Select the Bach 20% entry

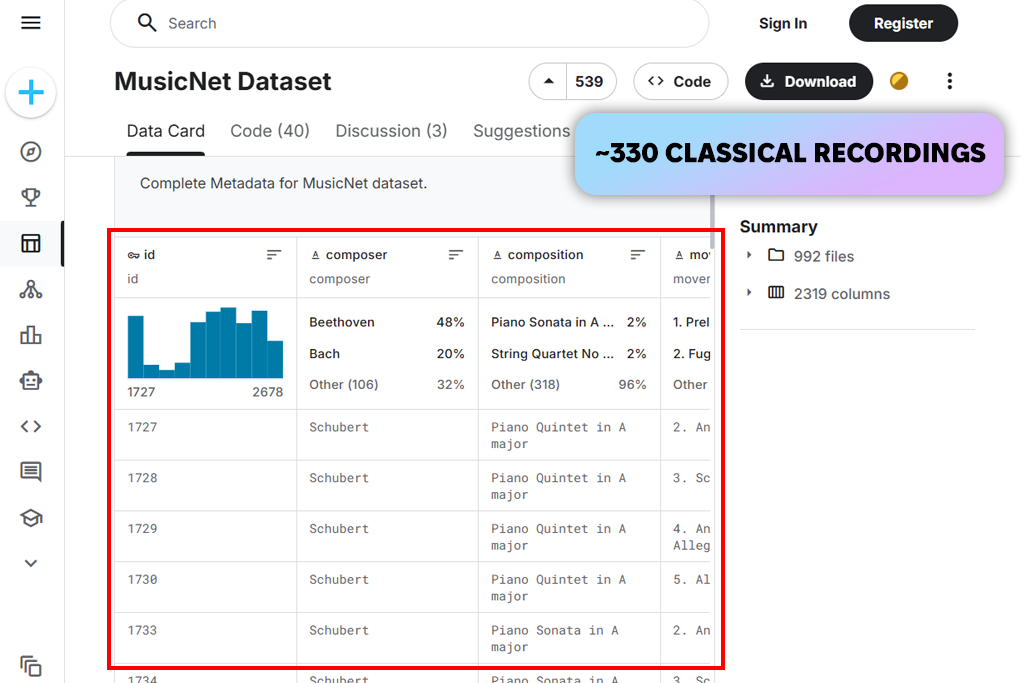[387, 354]
